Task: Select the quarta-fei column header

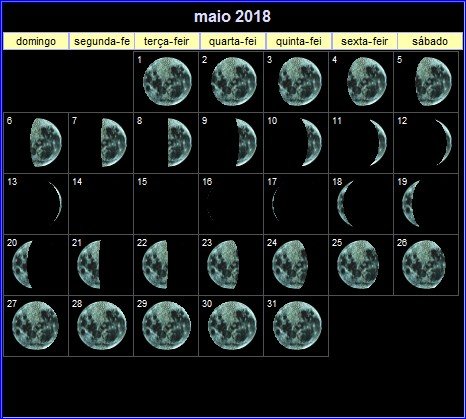Action: pos(233,41)
